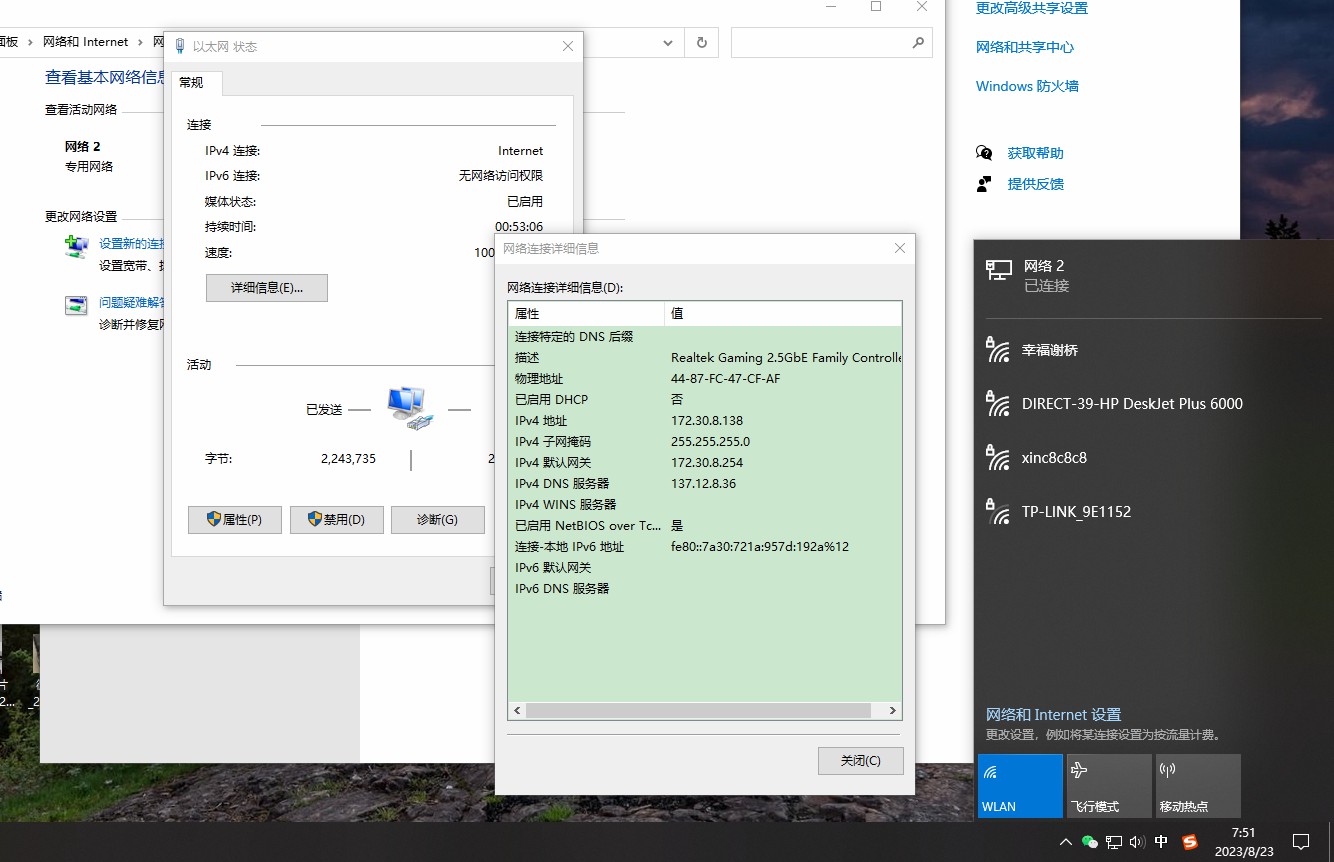The width and height of the screenshot is (1334, 862).
Task: Click the refresh icon beside the address bar
Action: 701,43
